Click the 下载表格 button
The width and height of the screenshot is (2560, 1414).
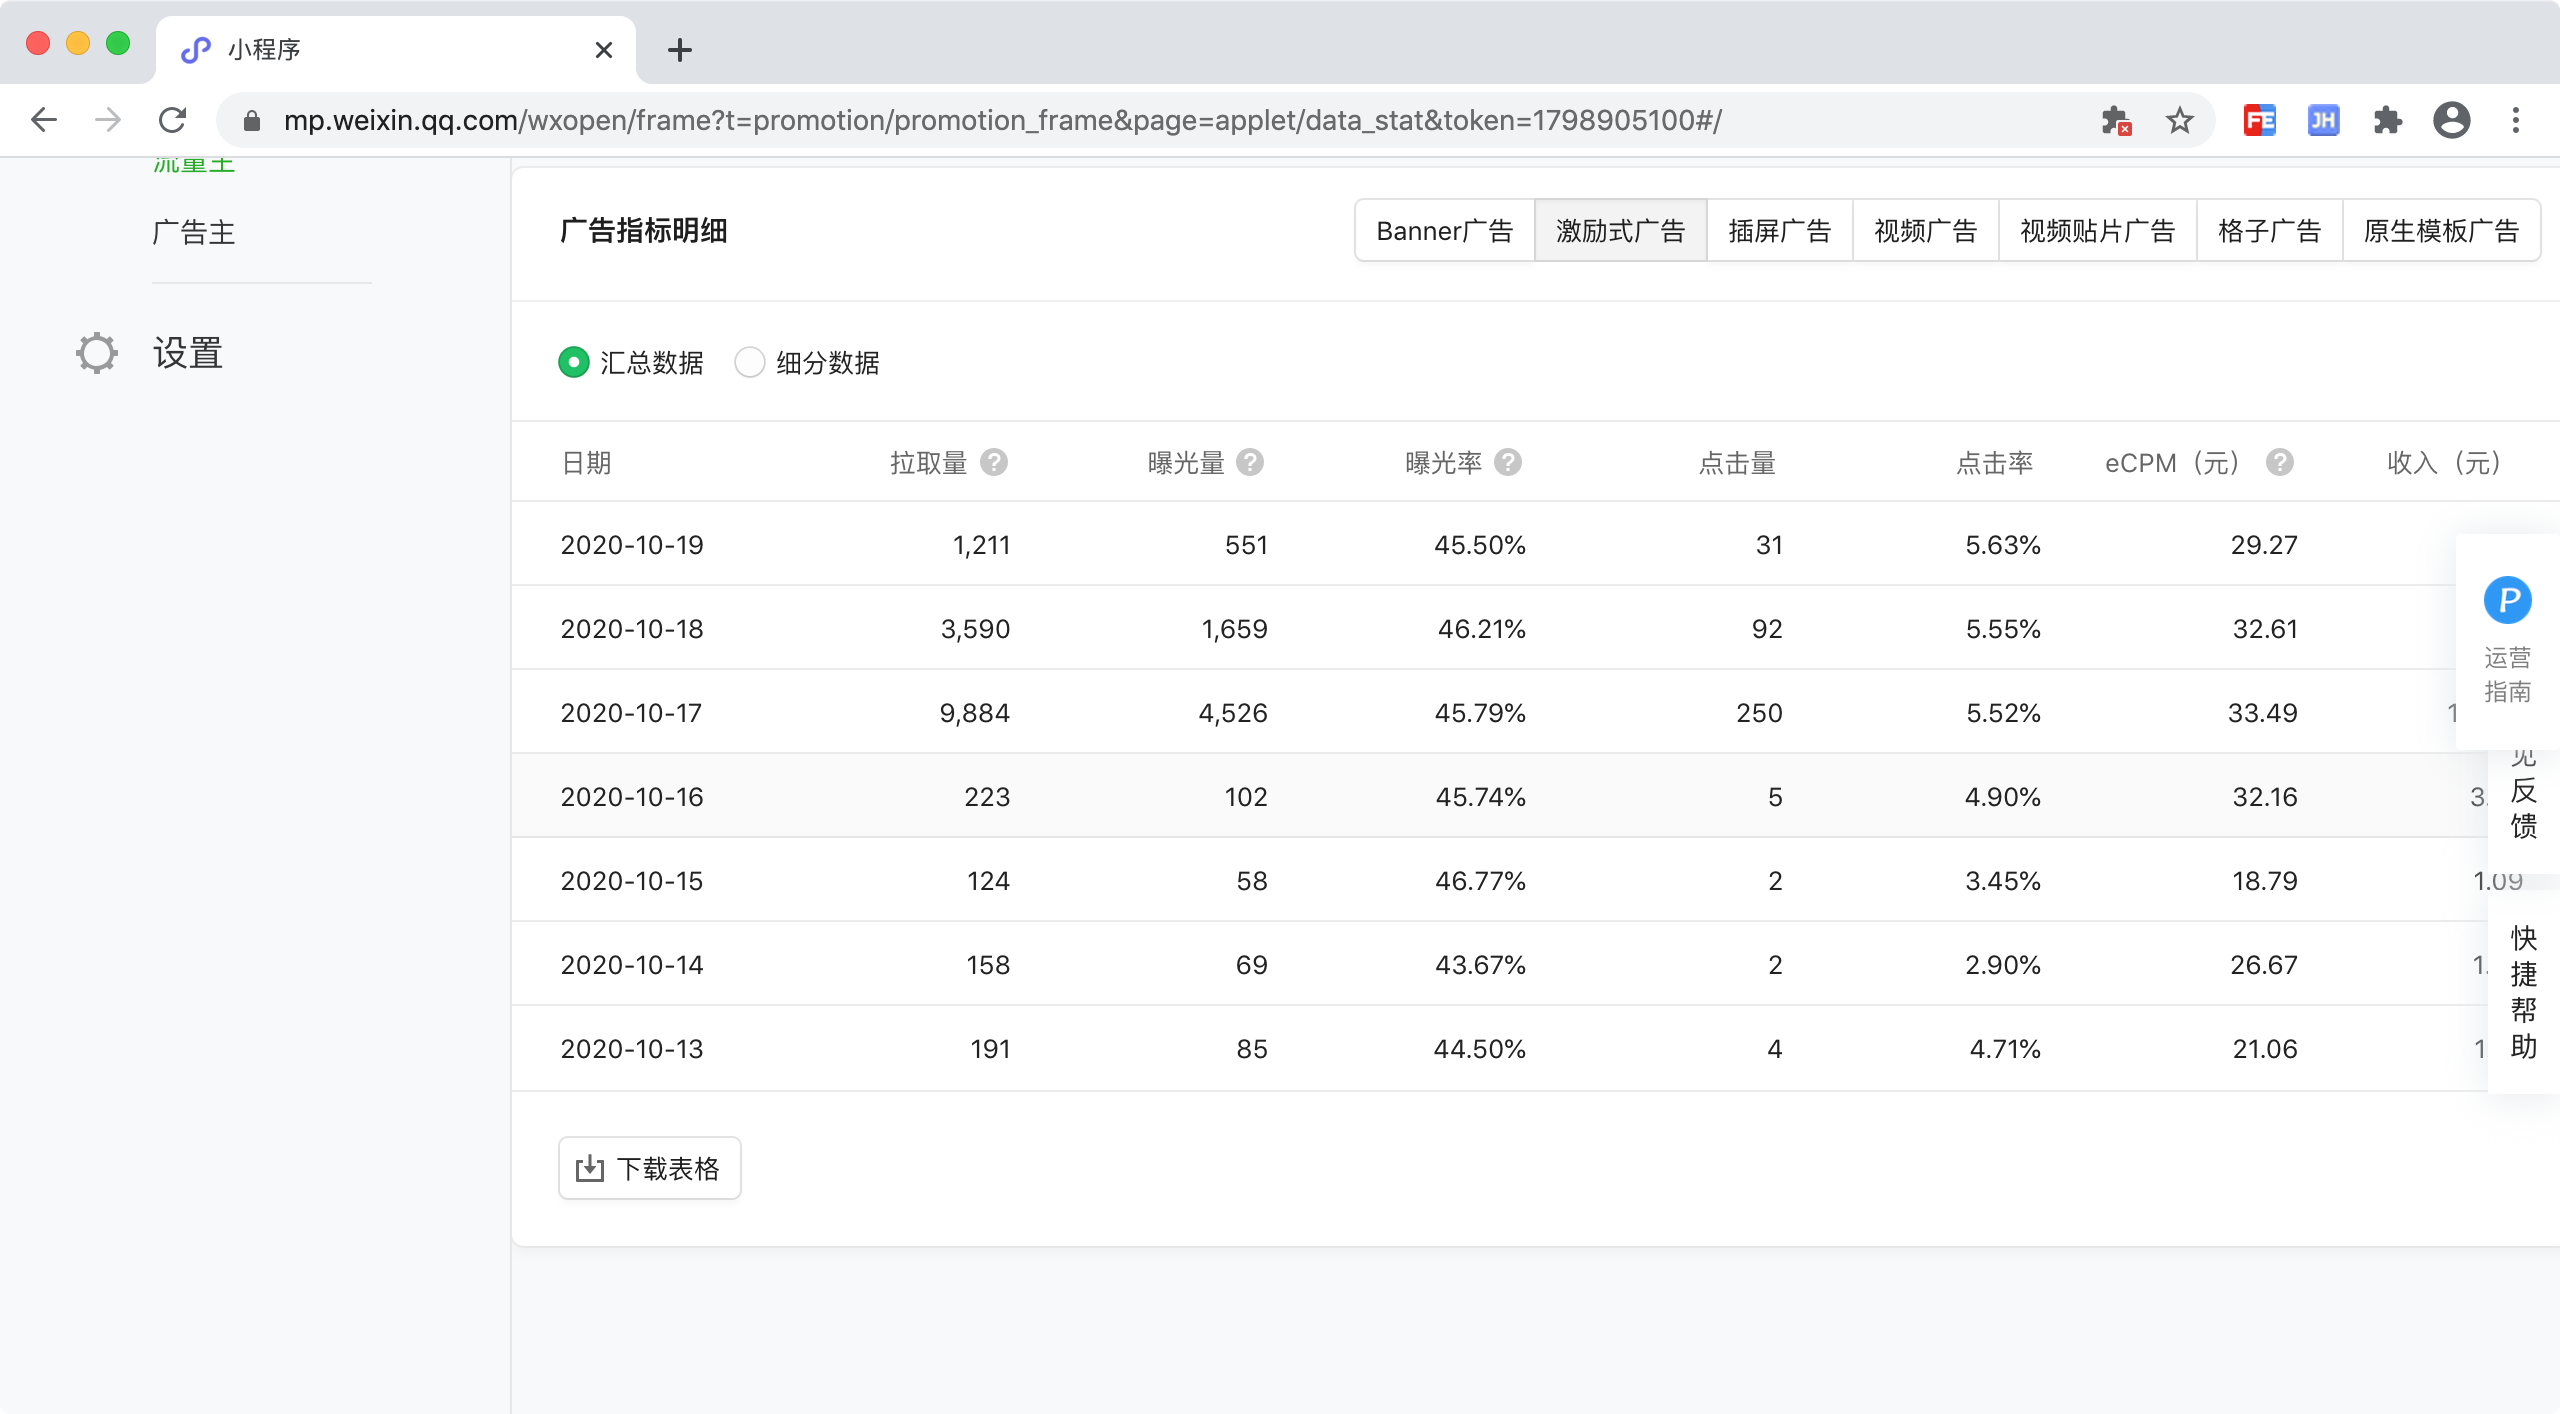pyautogui.click(x=649, y=1168)
